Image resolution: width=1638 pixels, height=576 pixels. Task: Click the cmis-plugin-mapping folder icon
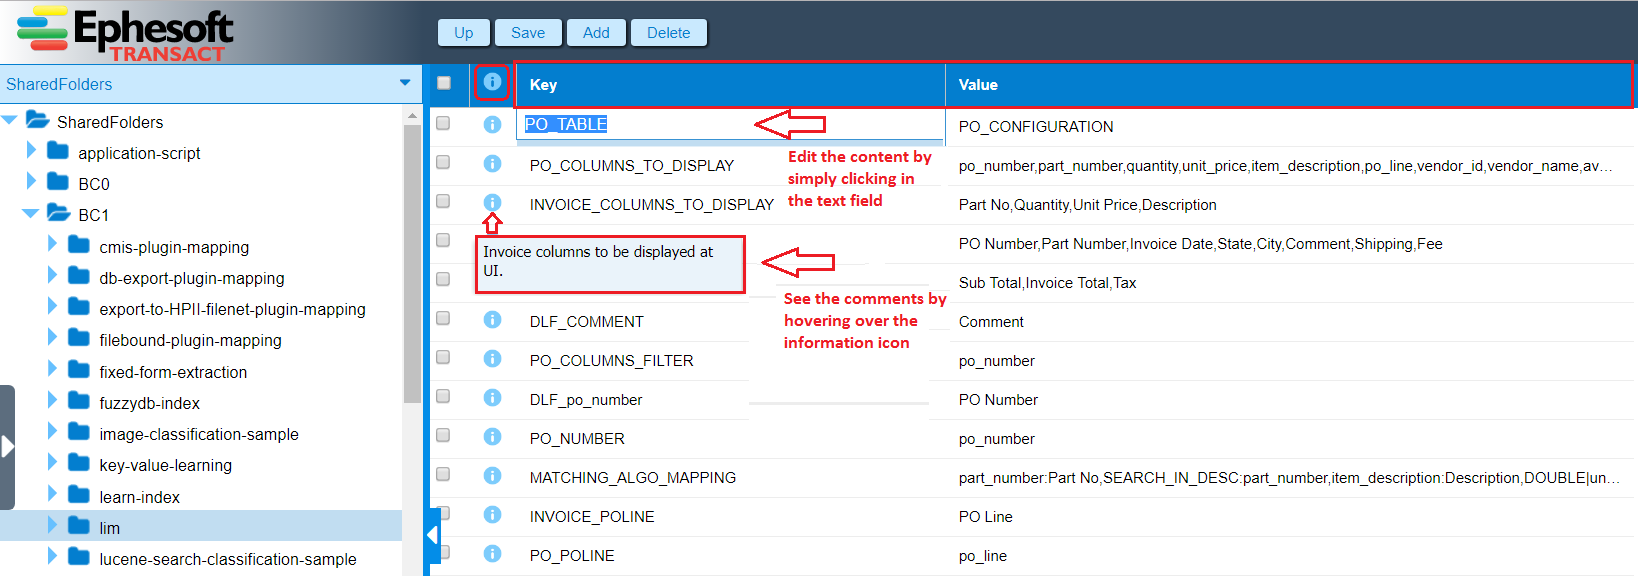point(79,245)
